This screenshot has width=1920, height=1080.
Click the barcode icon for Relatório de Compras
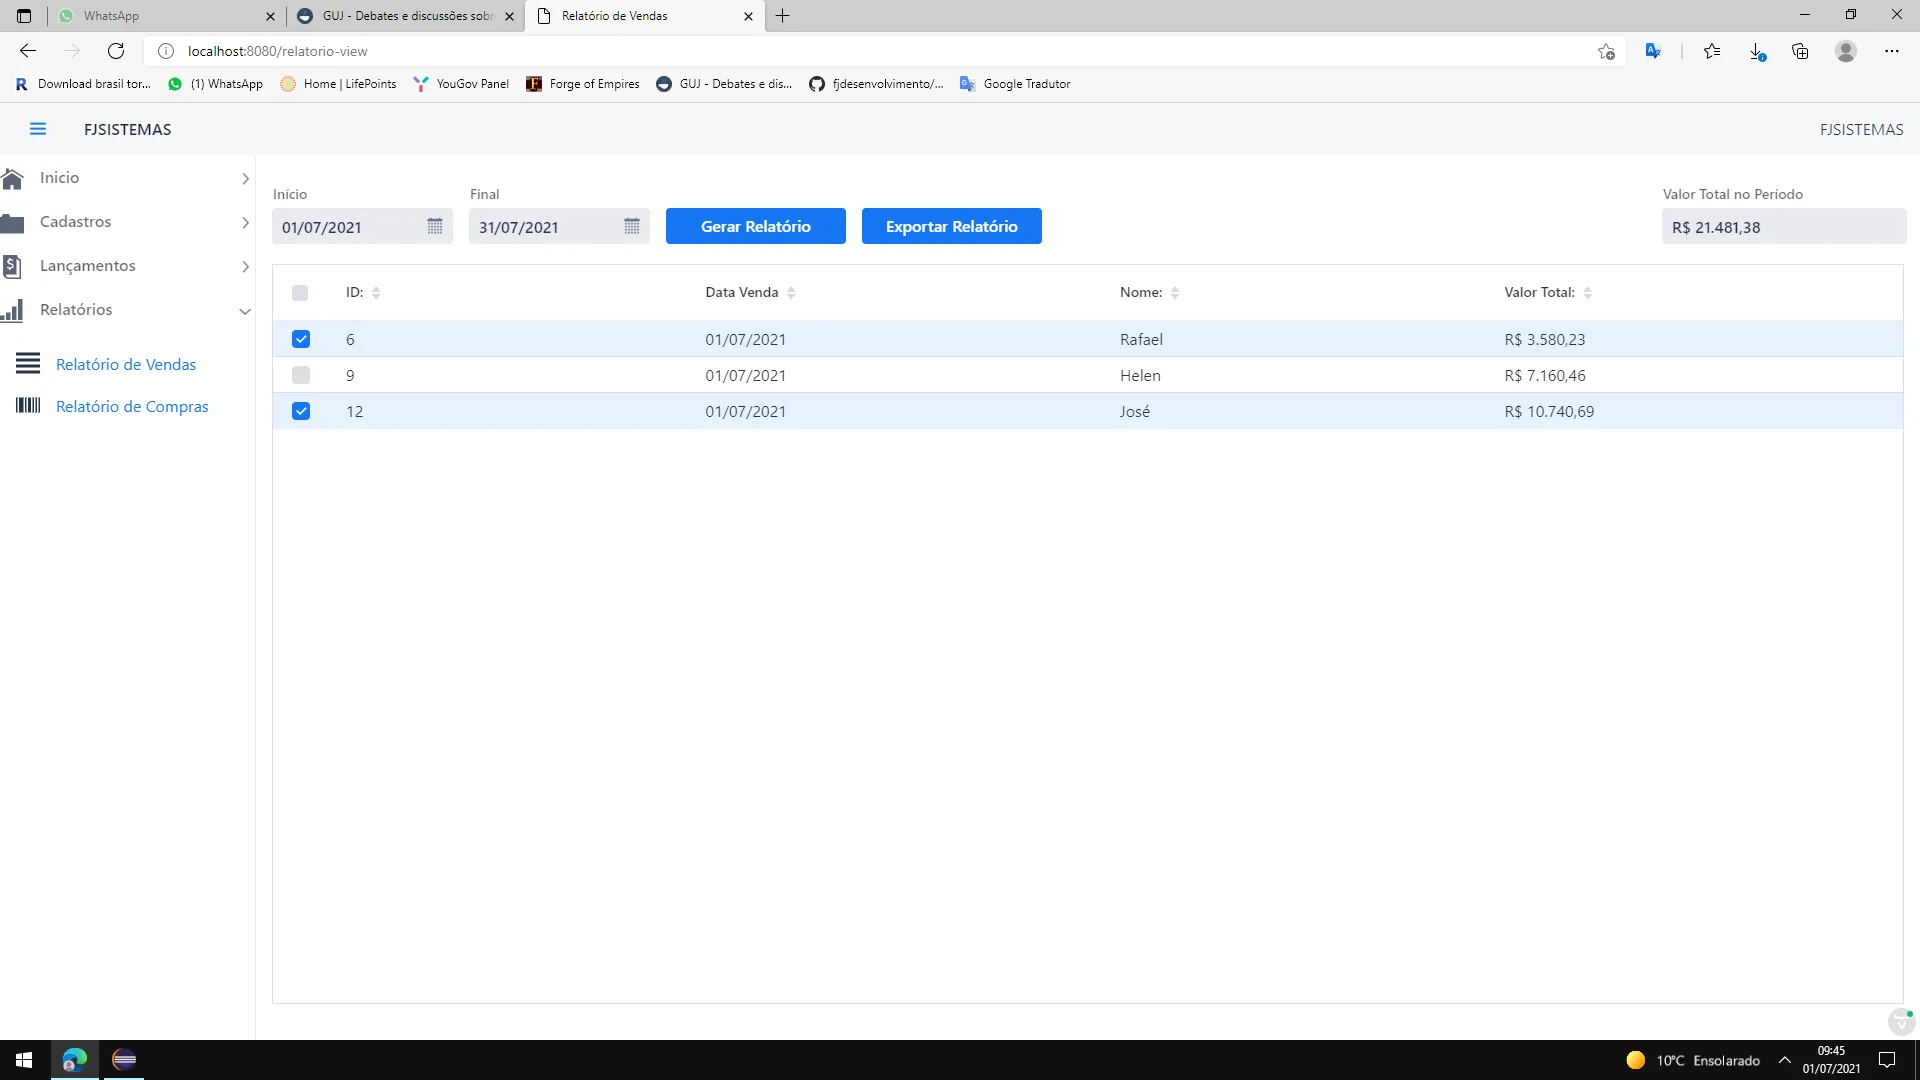click(x=28, y=405)
